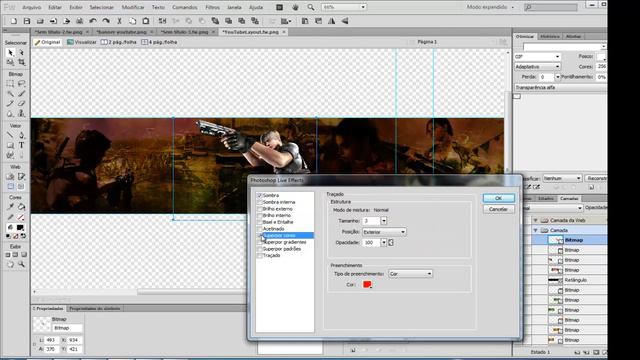Enable the Sobrepor padrões checkbox
640x360 pixels.
pos(259,249)
